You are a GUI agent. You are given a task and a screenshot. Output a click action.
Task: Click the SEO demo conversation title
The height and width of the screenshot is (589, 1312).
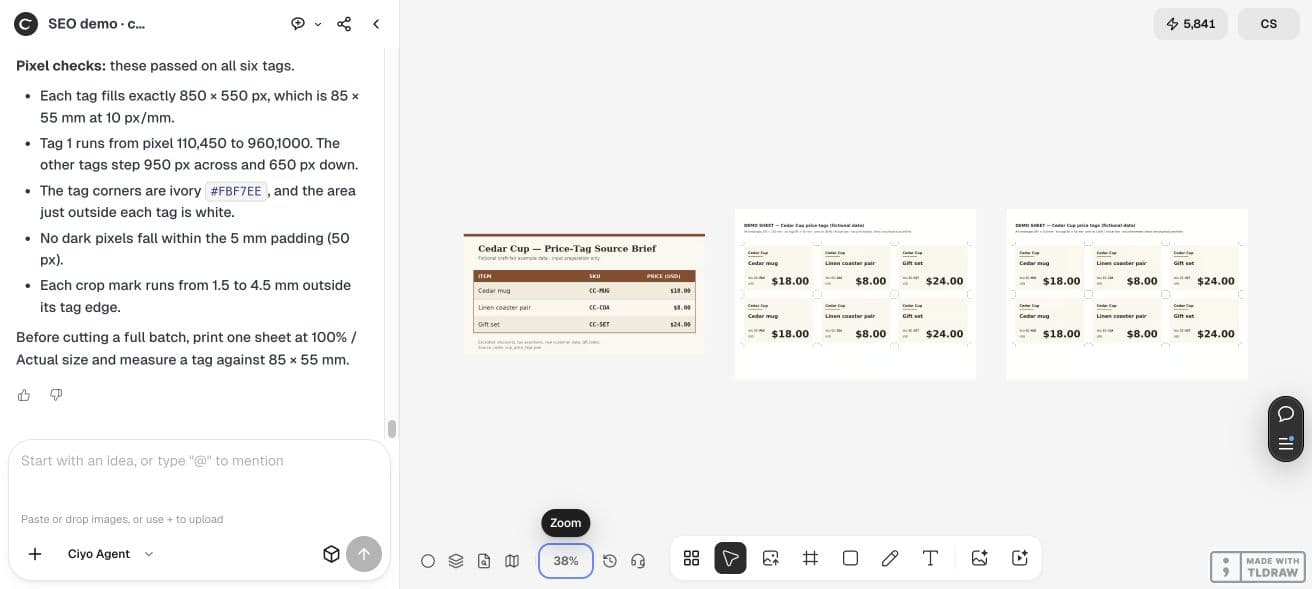[x=96, y=24]
